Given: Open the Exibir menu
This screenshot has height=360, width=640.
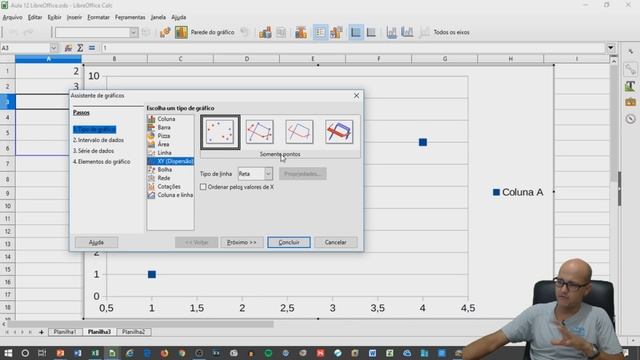Looking at the screenshot, I should pyautogui.click(x=54, y=17).
